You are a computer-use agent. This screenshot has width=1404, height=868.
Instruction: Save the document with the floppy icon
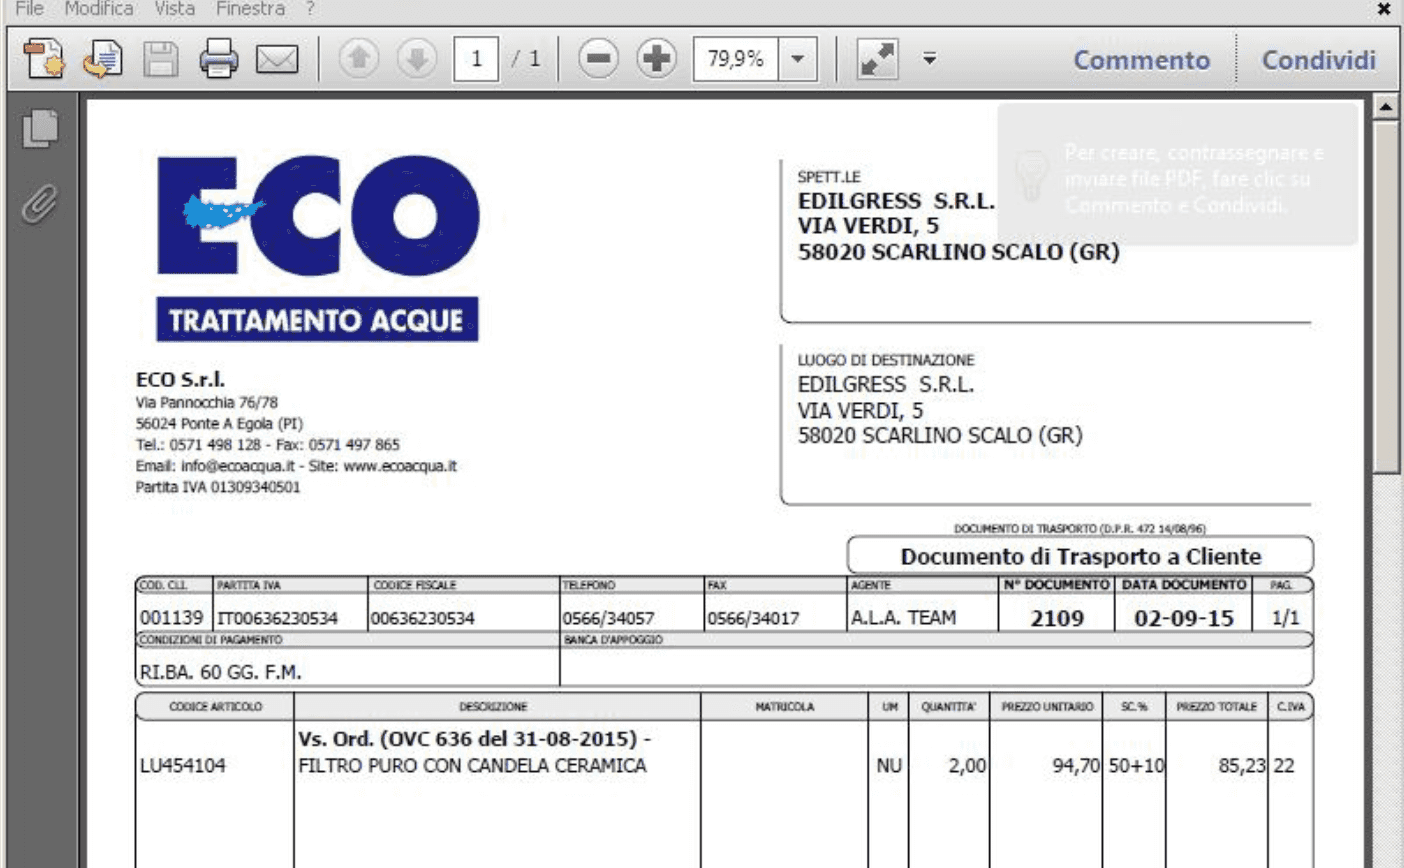click(x=160, y=59)
